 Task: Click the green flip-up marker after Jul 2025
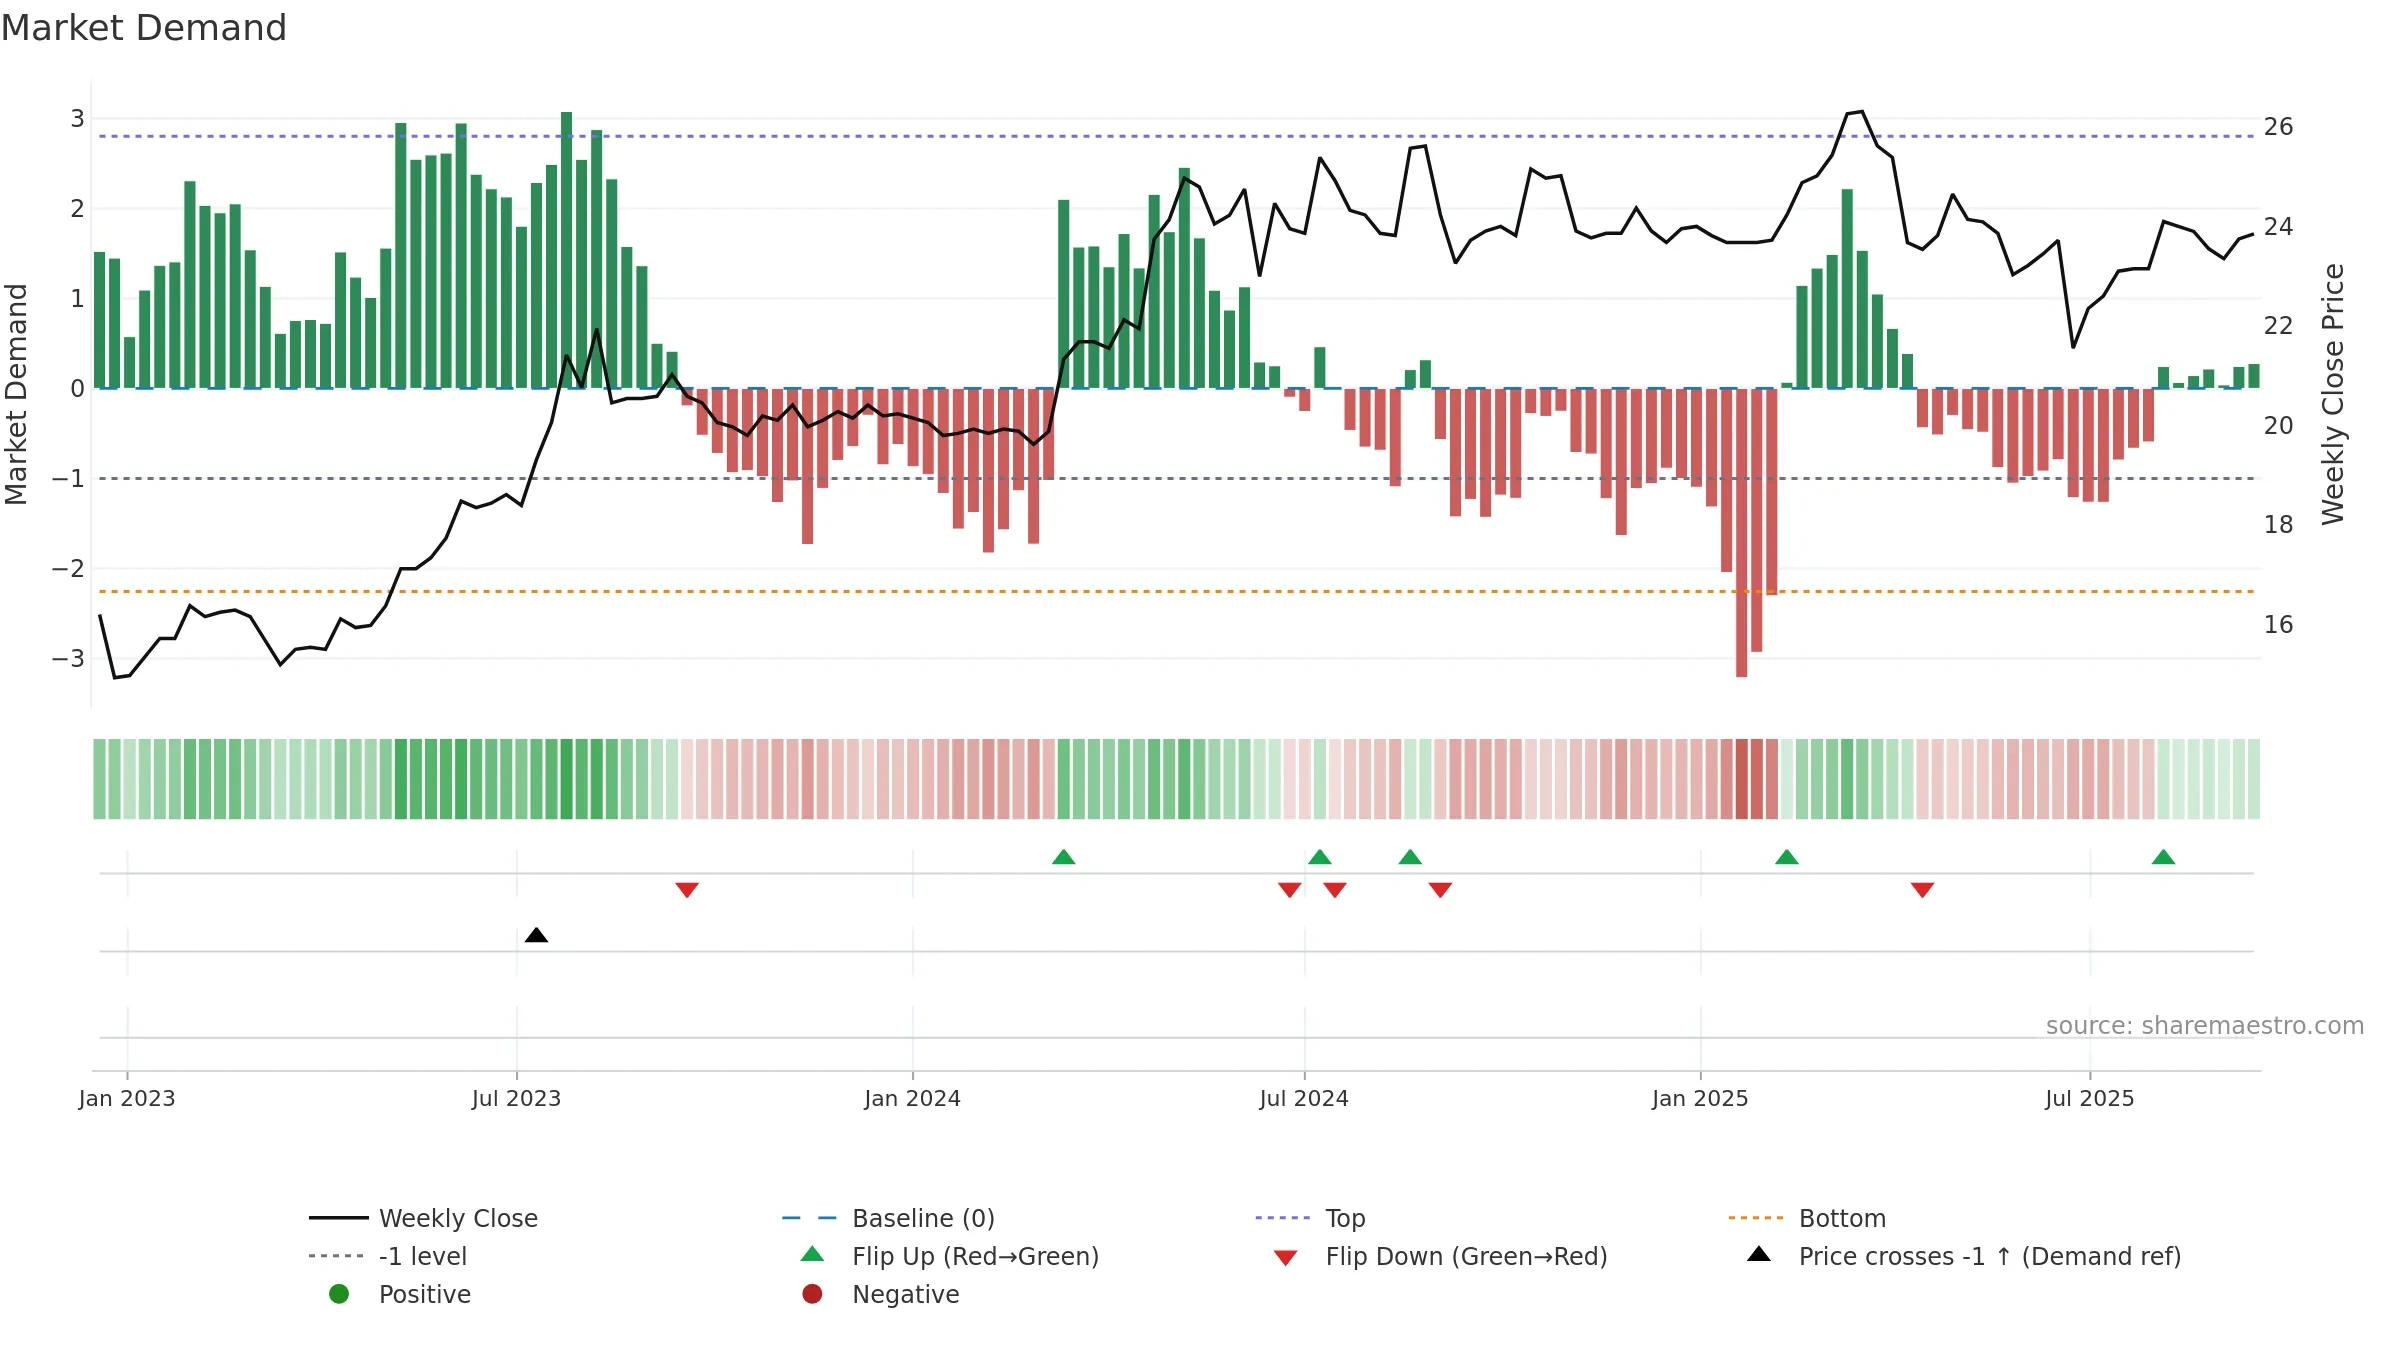pyautogui.click(x=2163, y=857)
